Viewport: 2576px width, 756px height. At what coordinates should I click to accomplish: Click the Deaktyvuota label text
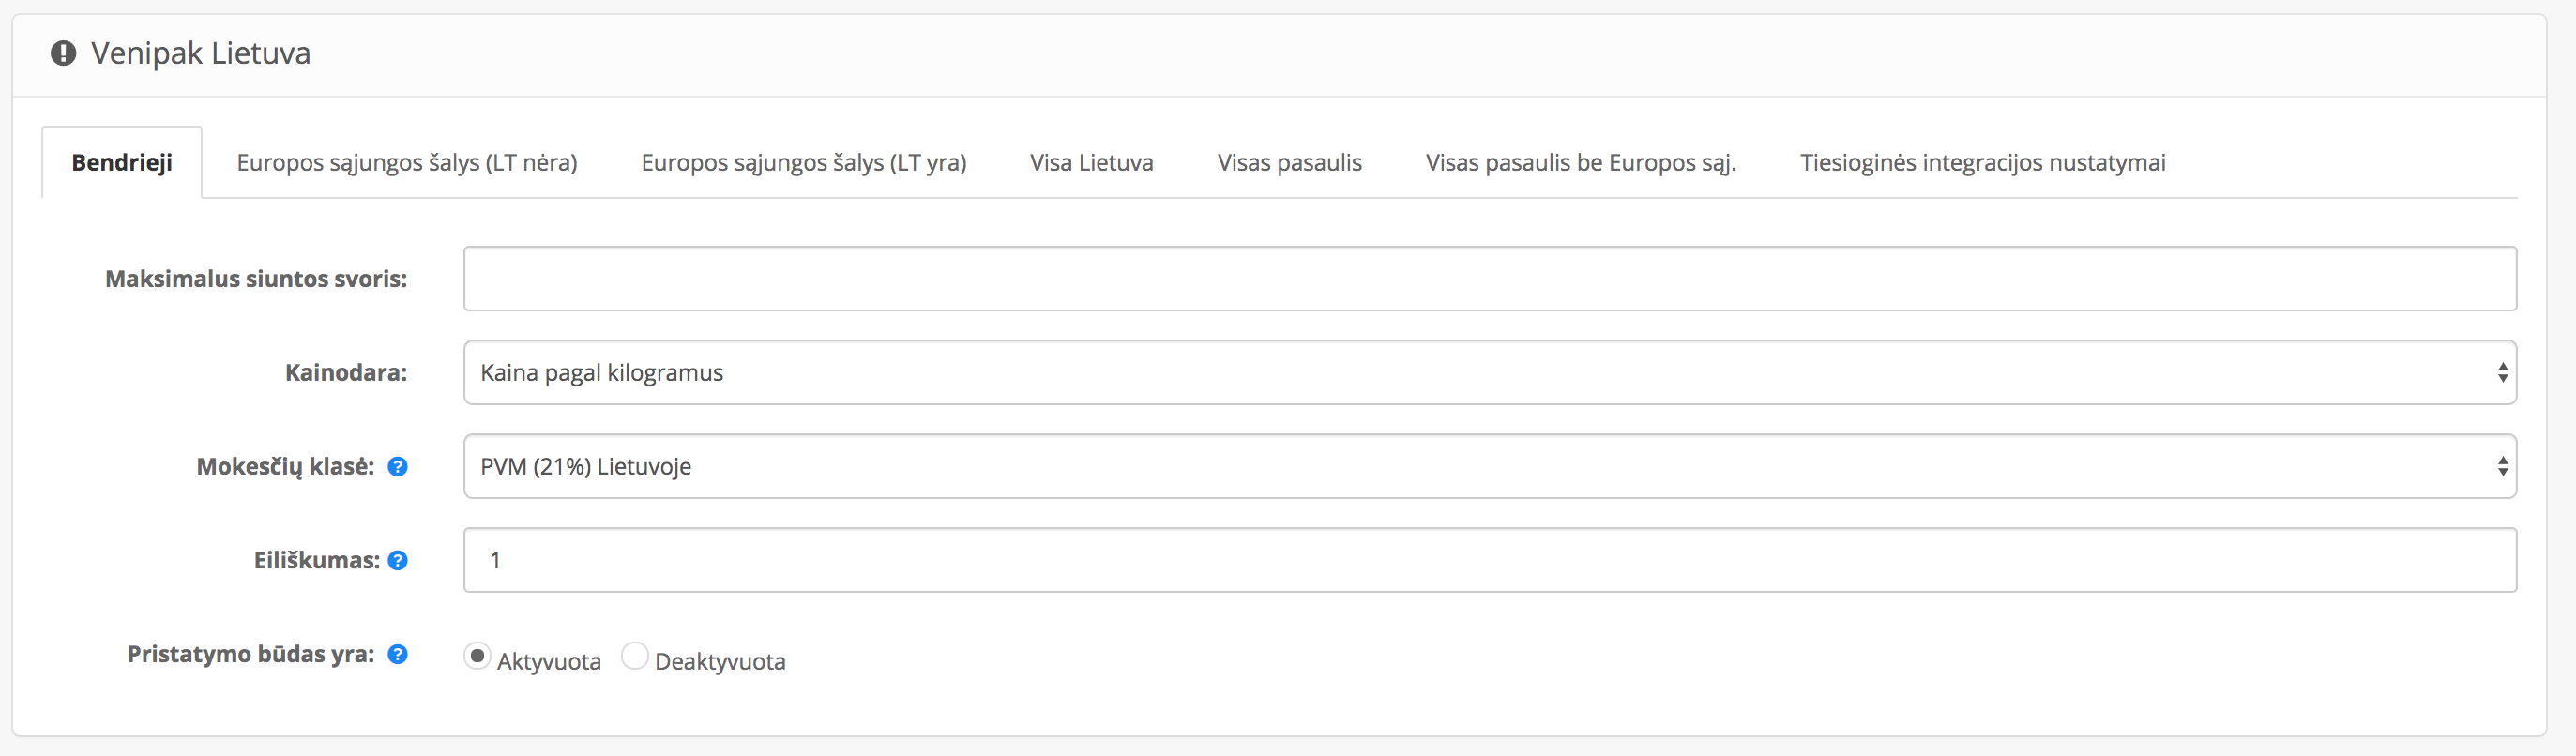pyautogui.click(x=720, y=662)
